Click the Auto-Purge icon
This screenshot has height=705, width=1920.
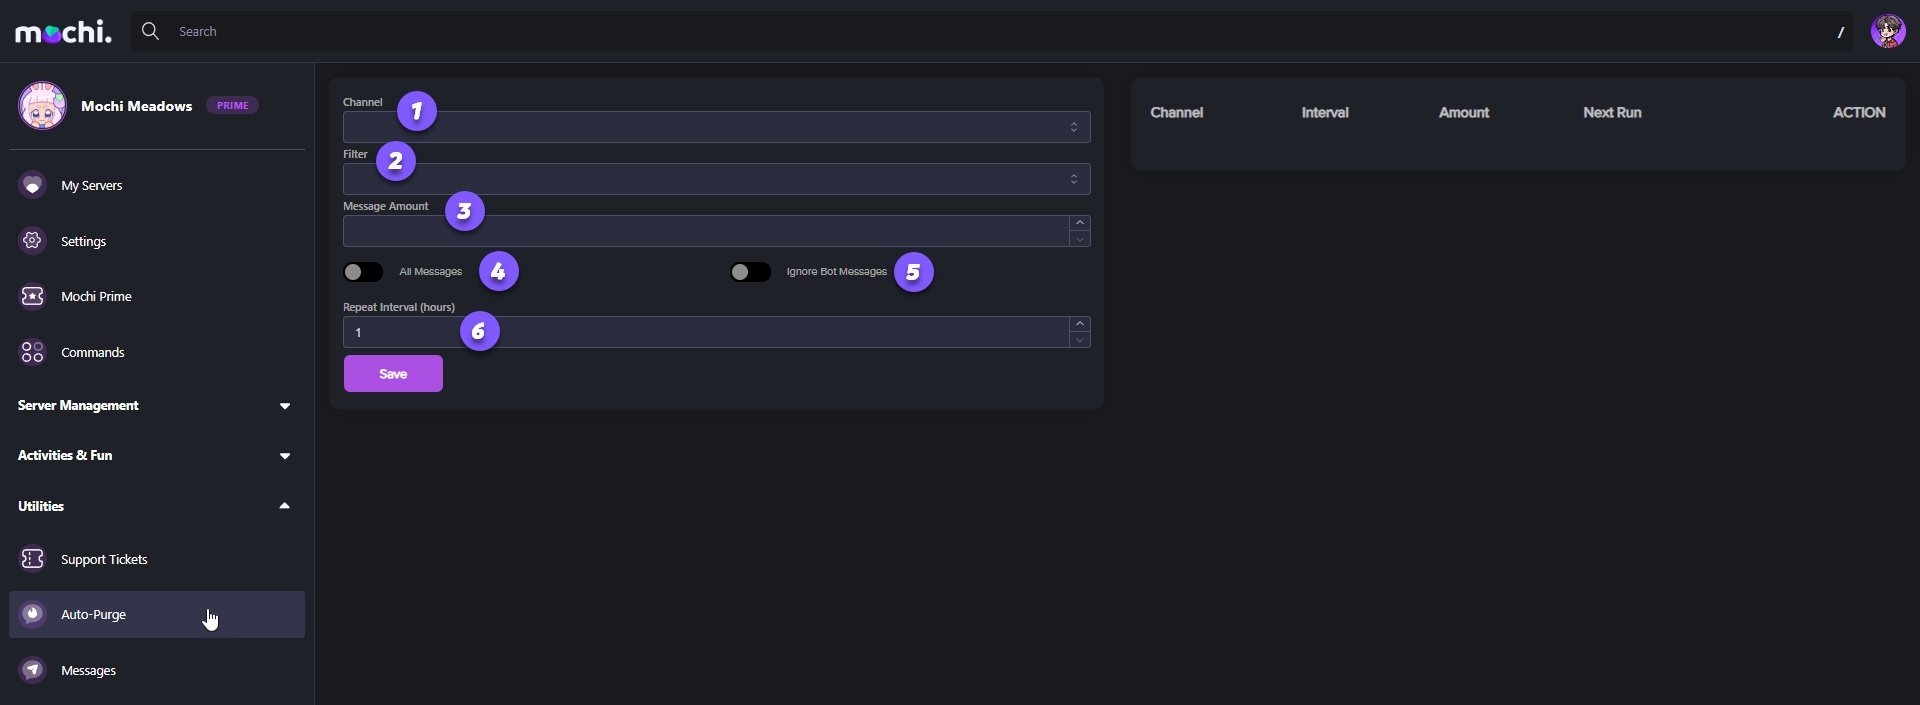point(33,614)
